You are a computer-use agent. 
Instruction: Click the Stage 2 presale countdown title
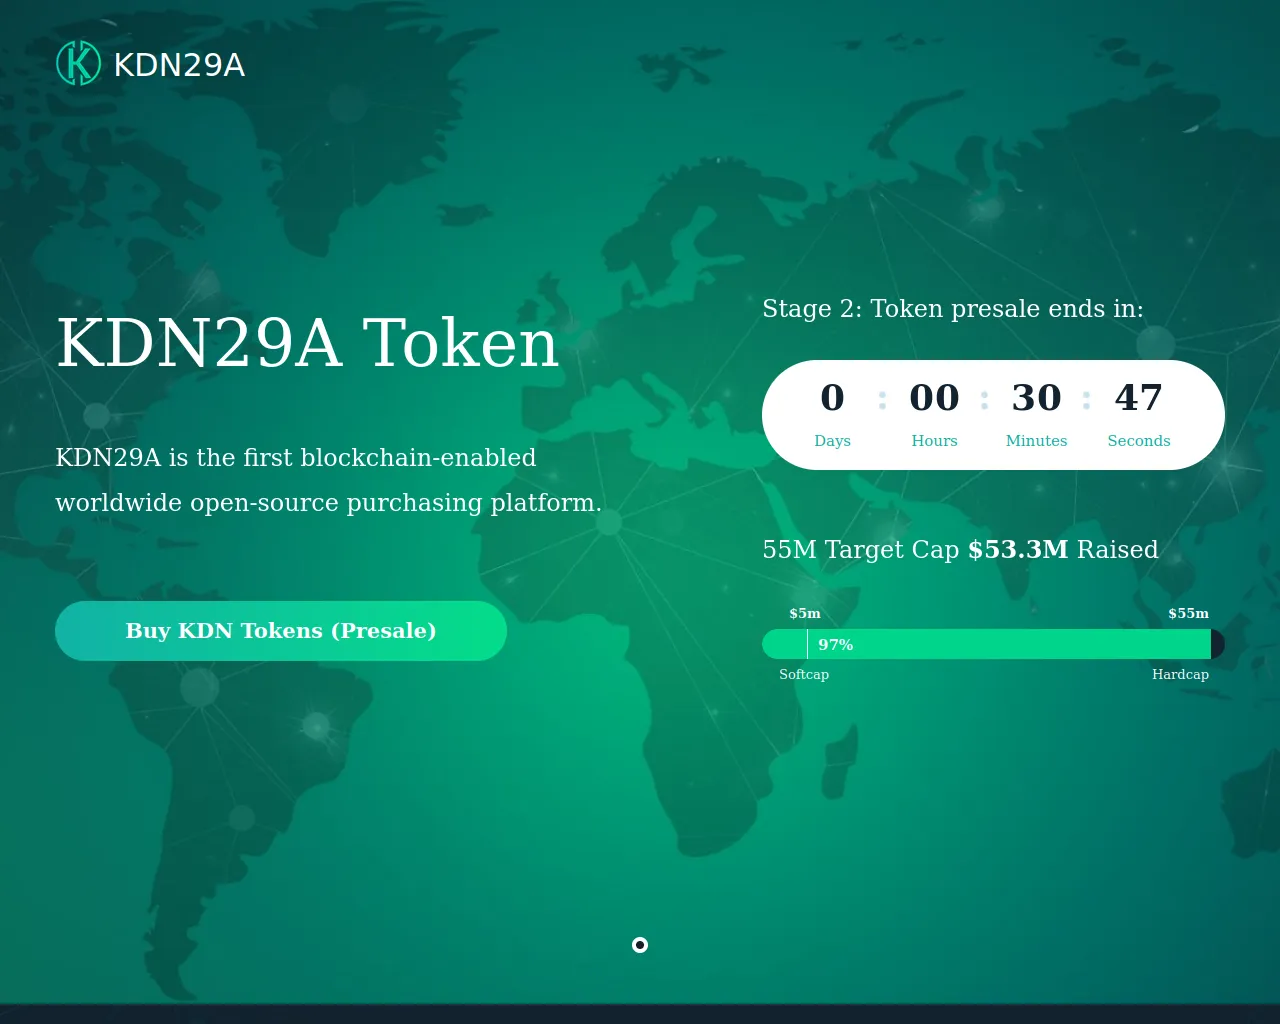pos(952,309)
